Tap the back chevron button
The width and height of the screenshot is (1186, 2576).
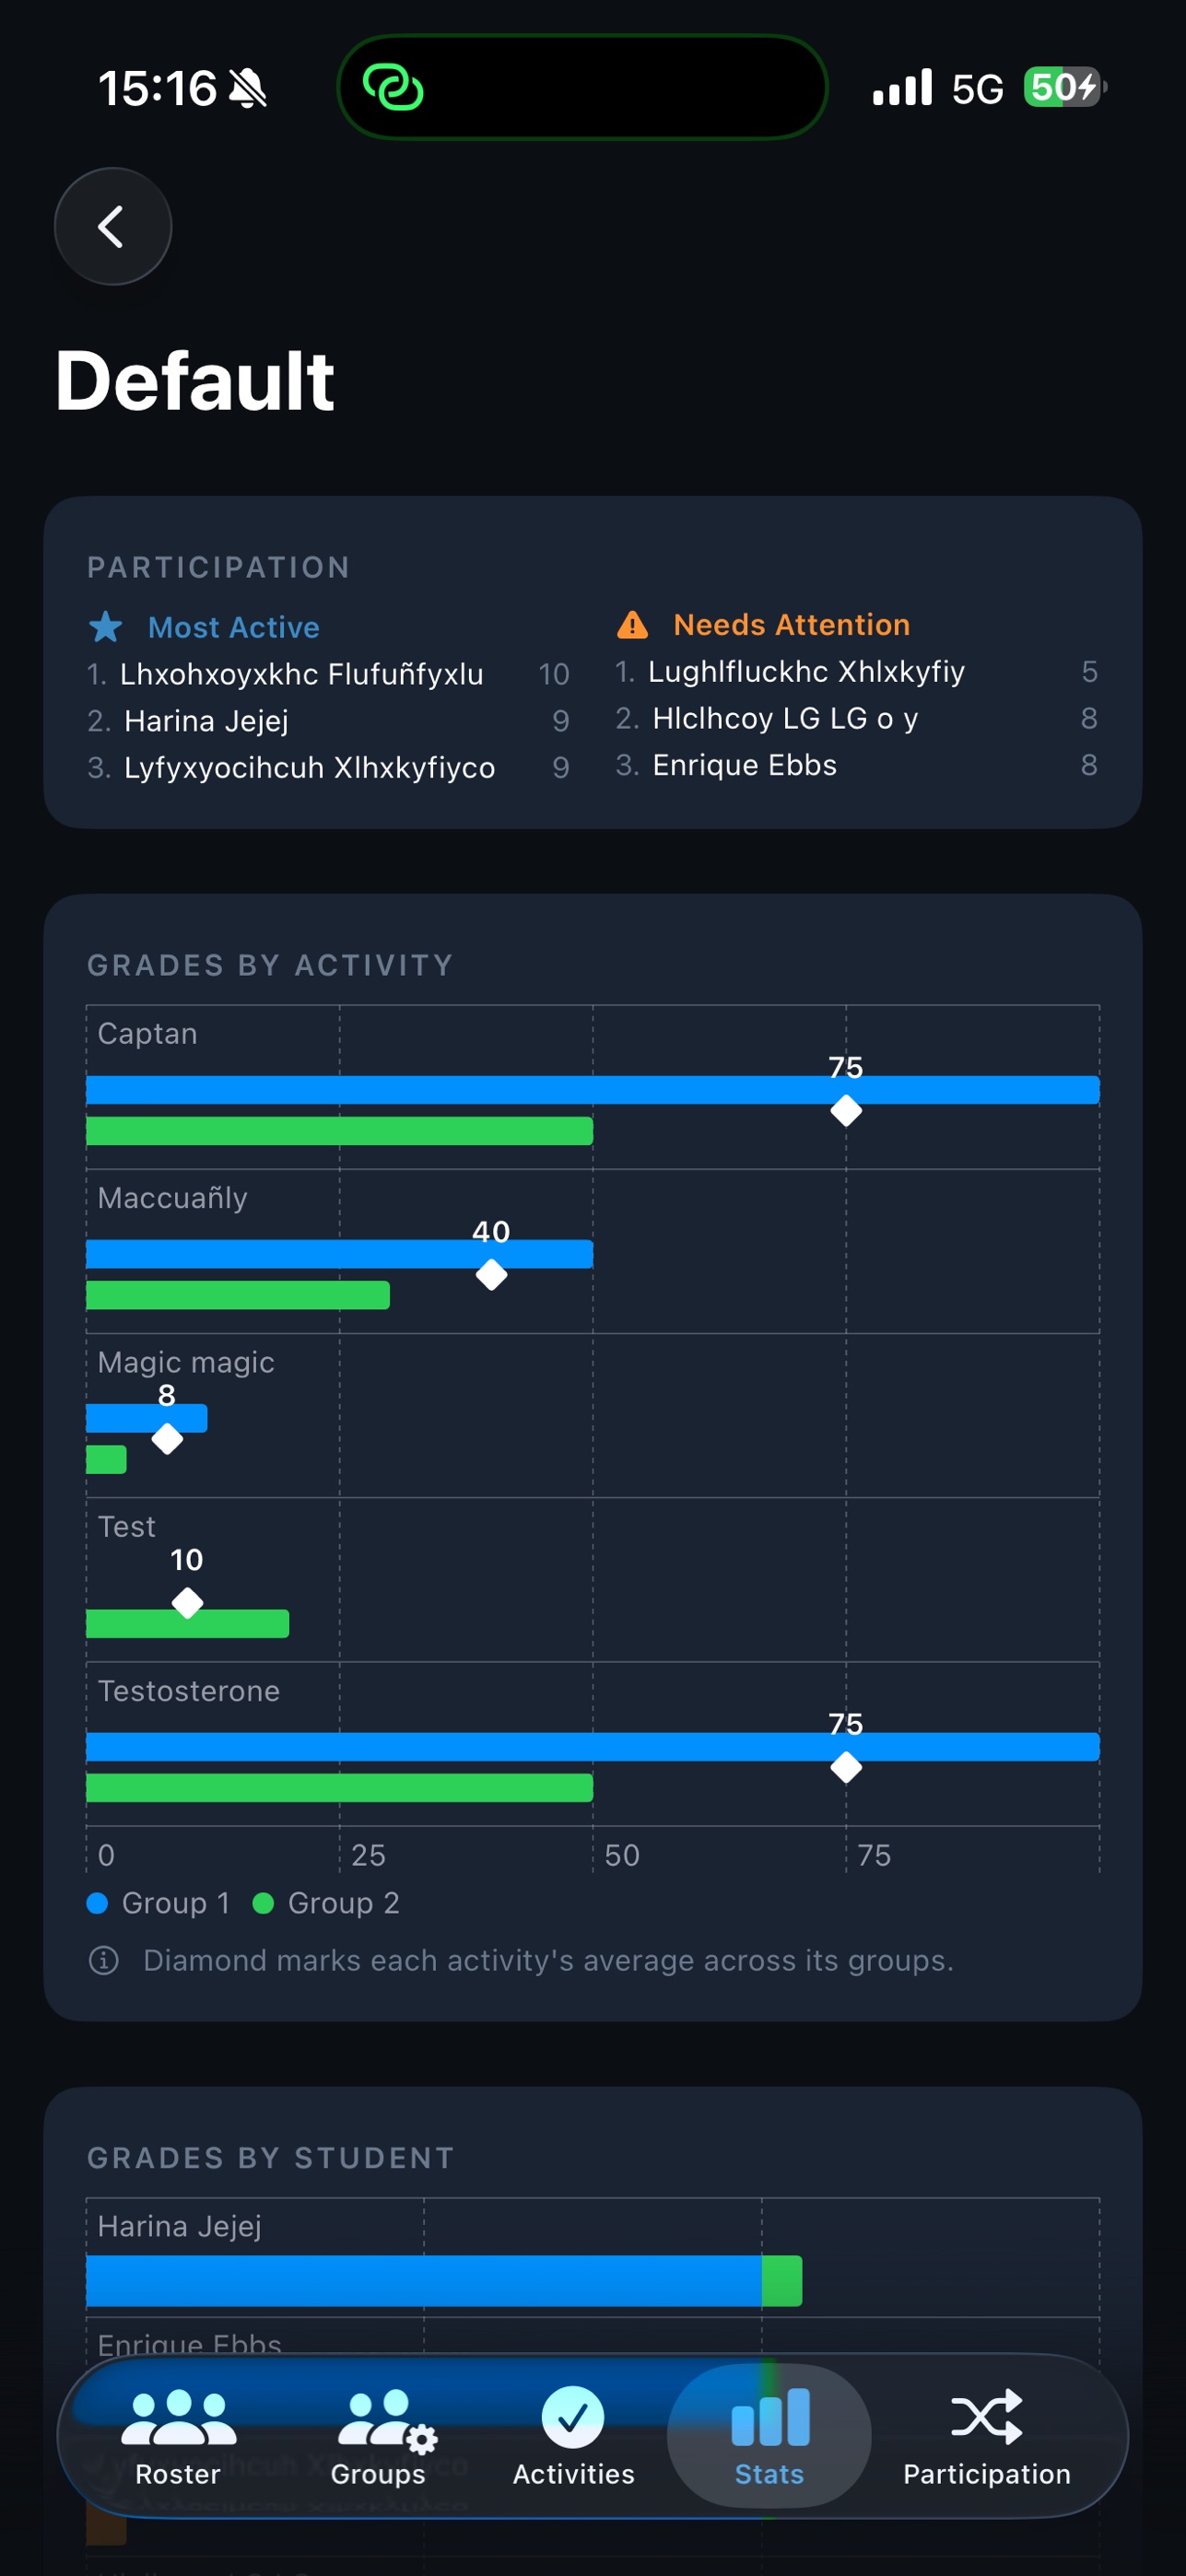(x=112, y=226)
